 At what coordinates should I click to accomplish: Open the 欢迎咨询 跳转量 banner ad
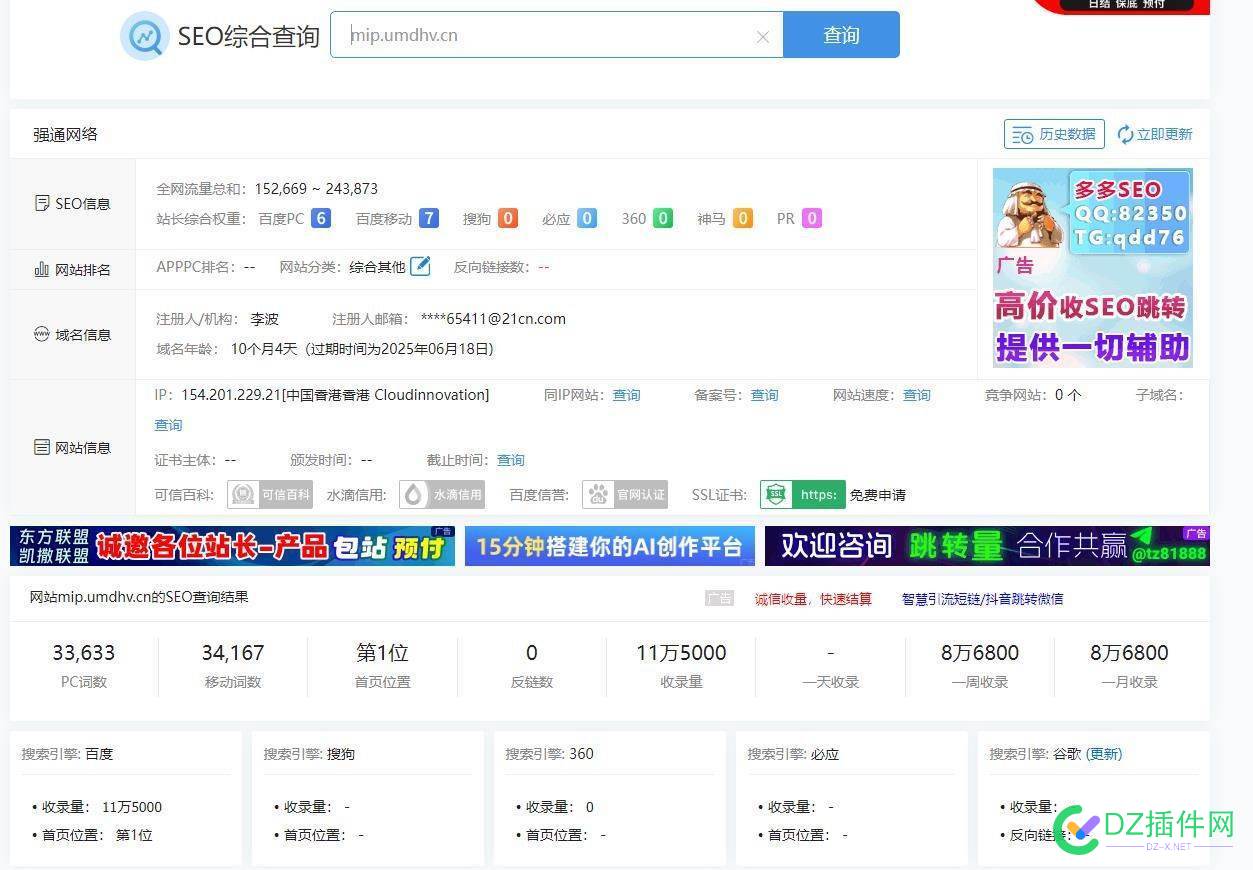click(x=987, y=546)
